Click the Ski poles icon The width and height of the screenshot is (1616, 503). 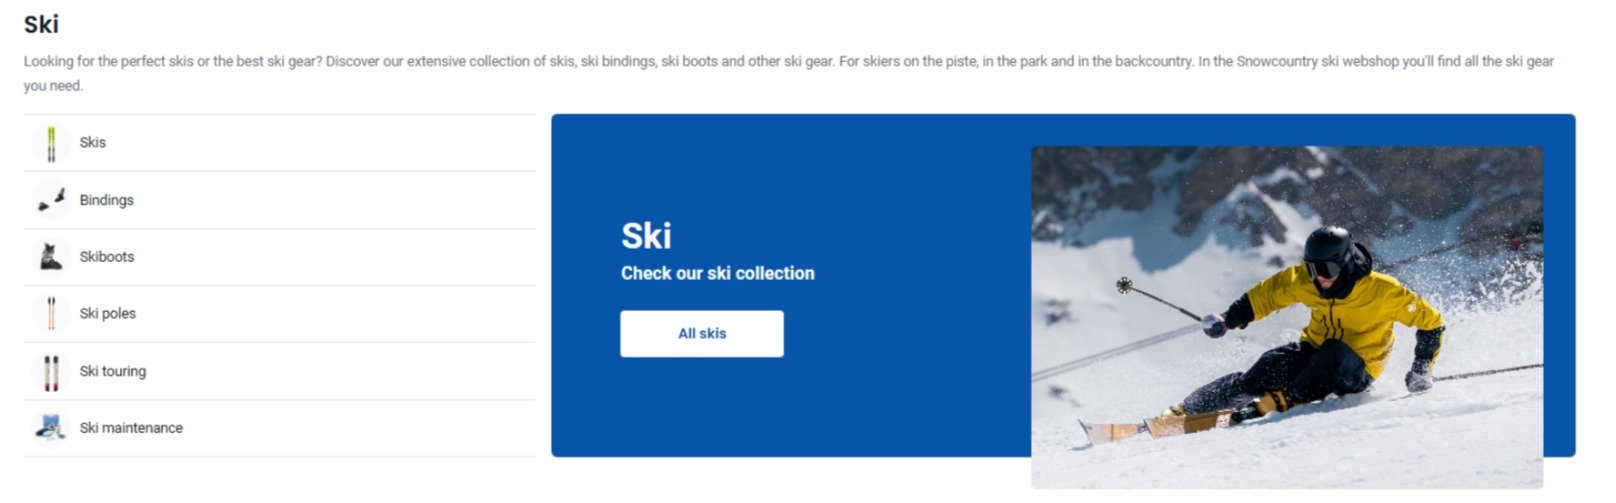click(x=51, y=314)
